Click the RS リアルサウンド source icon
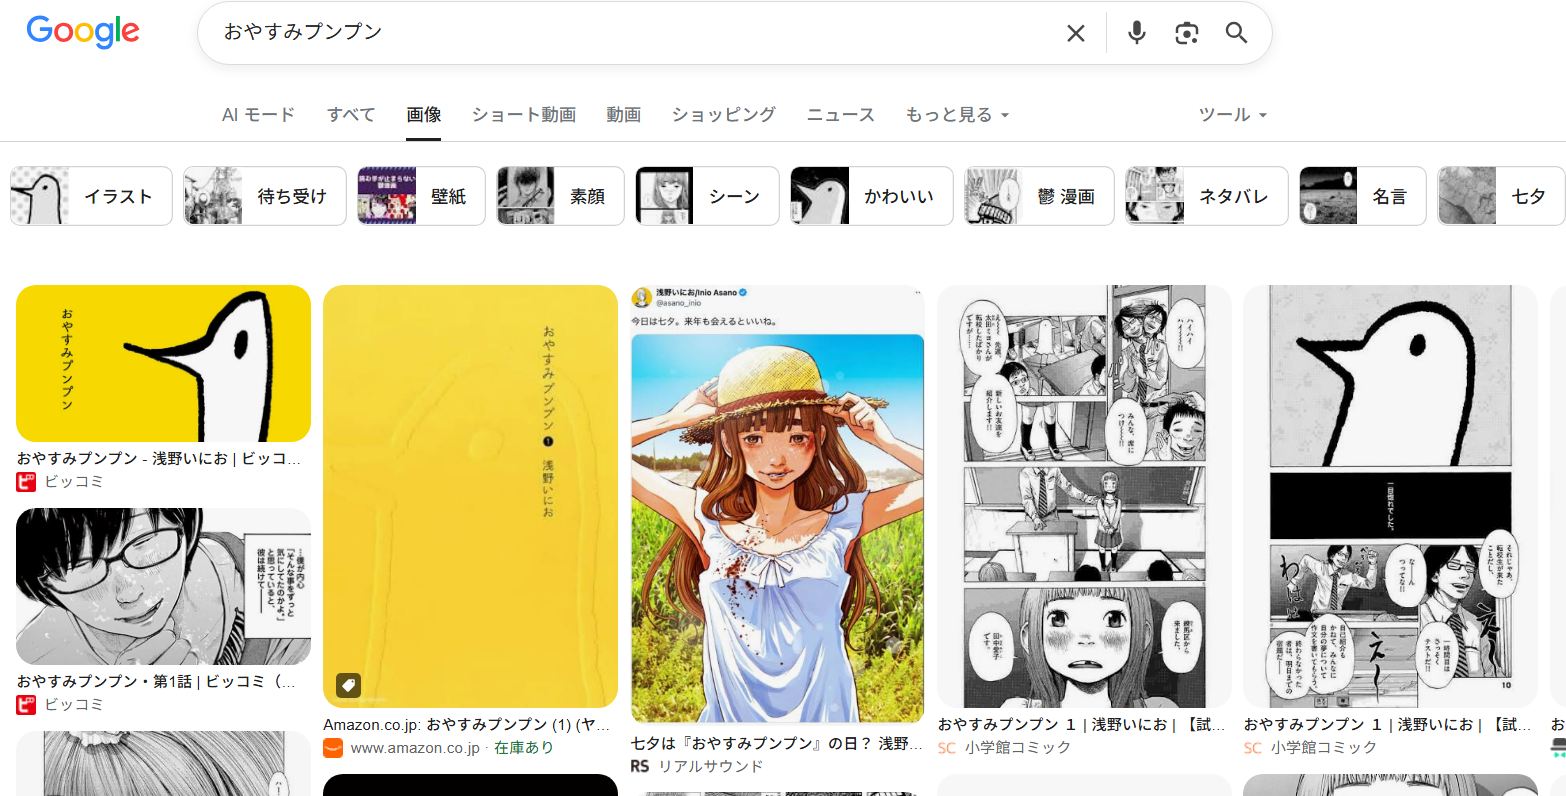The image size is (1566, 796). pyautogui.click(x=640, y=766)
